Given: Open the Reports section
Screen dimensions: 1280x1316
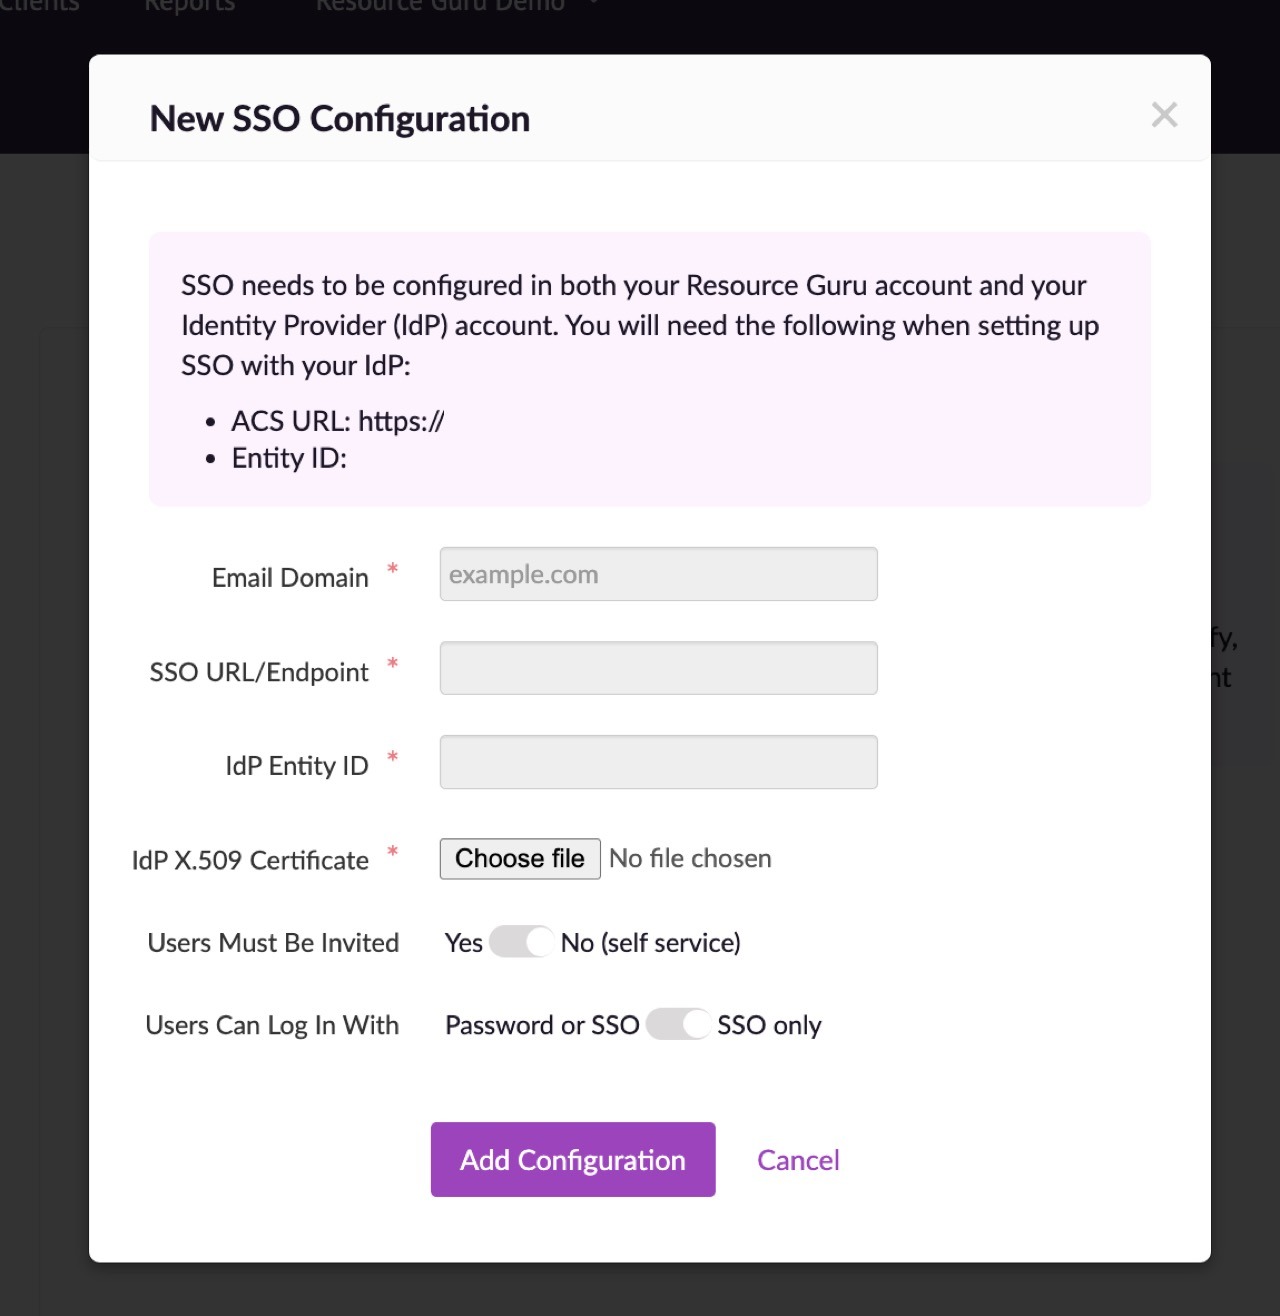Looking at the screenshot, I should pos(189,7).
